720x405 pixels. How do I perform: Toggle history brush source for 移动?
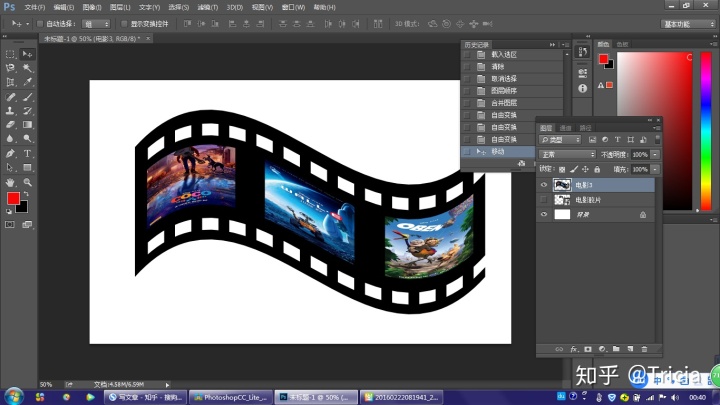467,152
